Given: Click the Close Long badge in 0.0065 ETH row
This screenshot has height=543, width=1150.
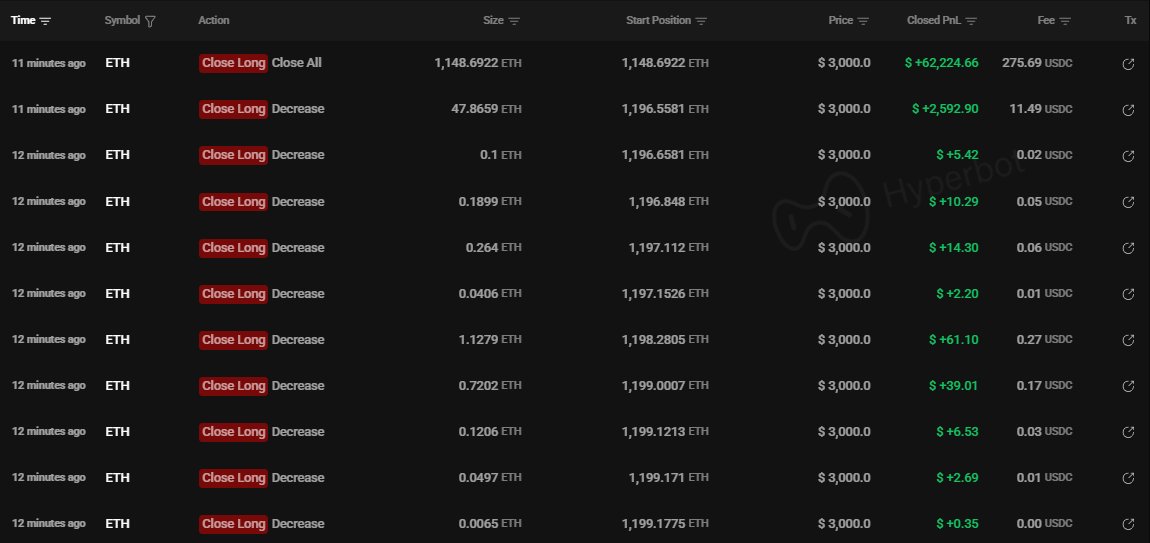Looking at the screenshot, I should 233,524.
